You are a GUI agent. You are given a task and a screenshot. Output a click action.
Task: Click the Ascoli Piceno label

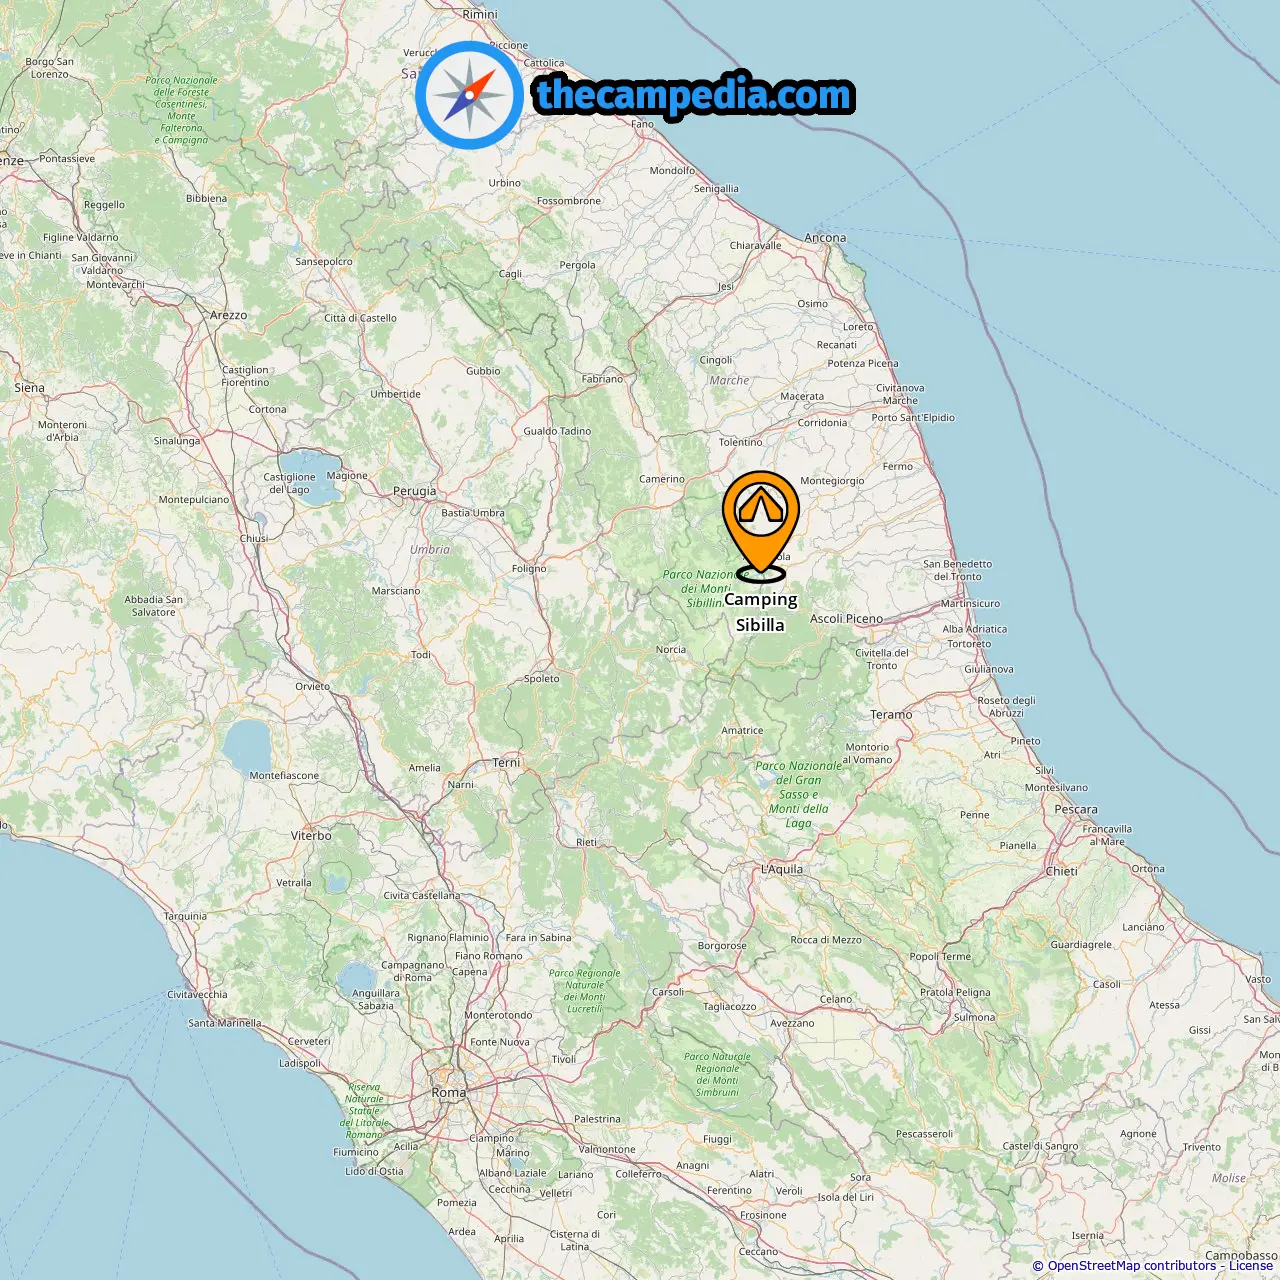click(846, 619)
